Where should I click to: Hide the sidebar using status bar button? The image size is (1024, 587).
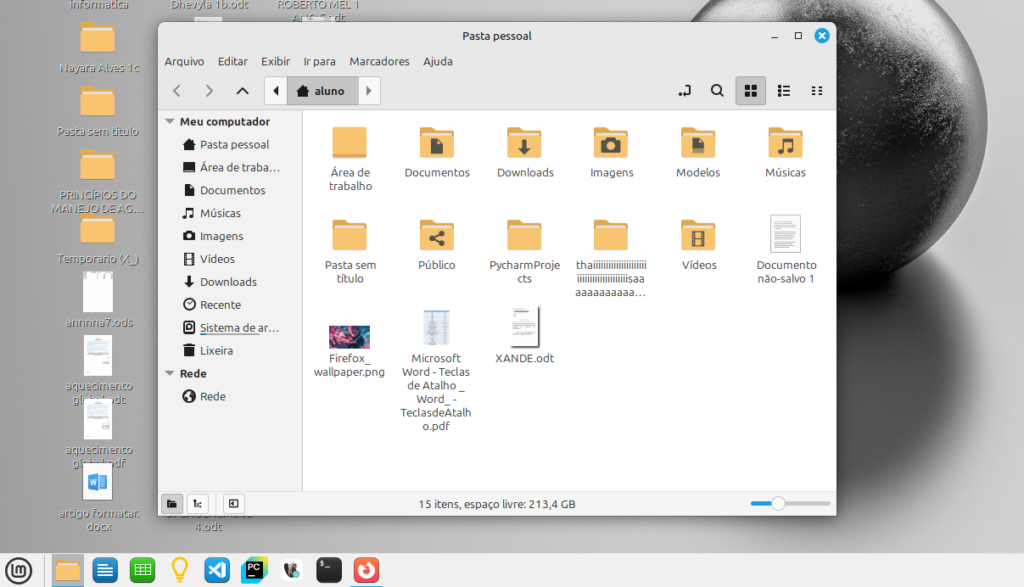coord(232,504)
